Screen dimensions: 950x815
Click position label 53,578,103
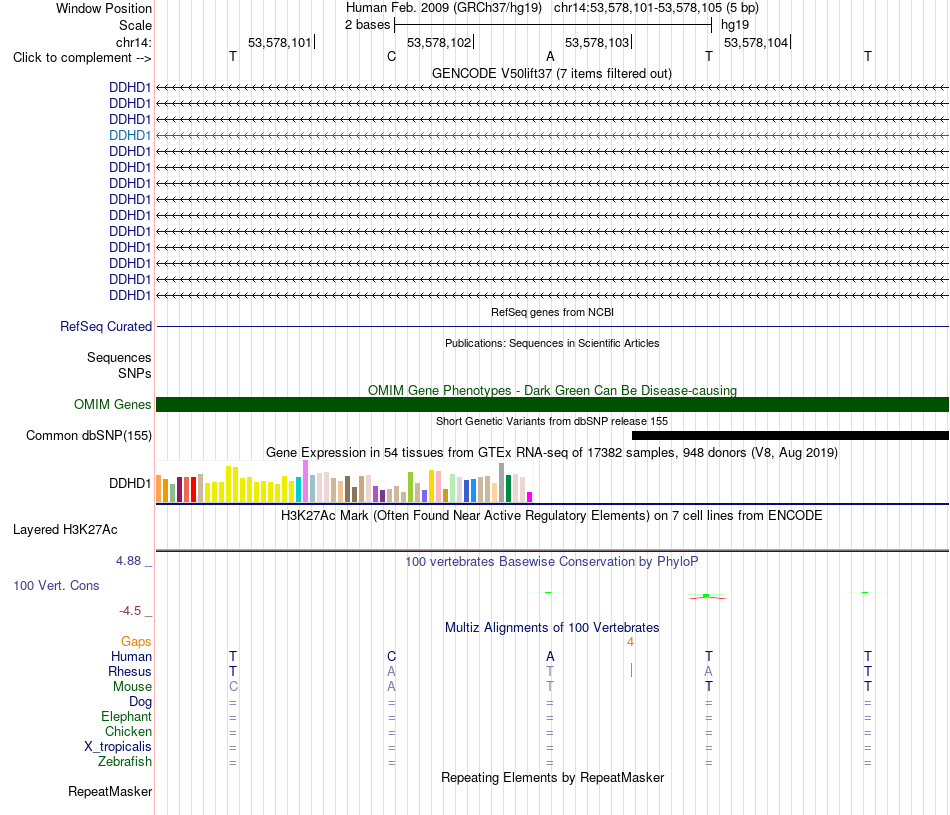click(597, 42)
